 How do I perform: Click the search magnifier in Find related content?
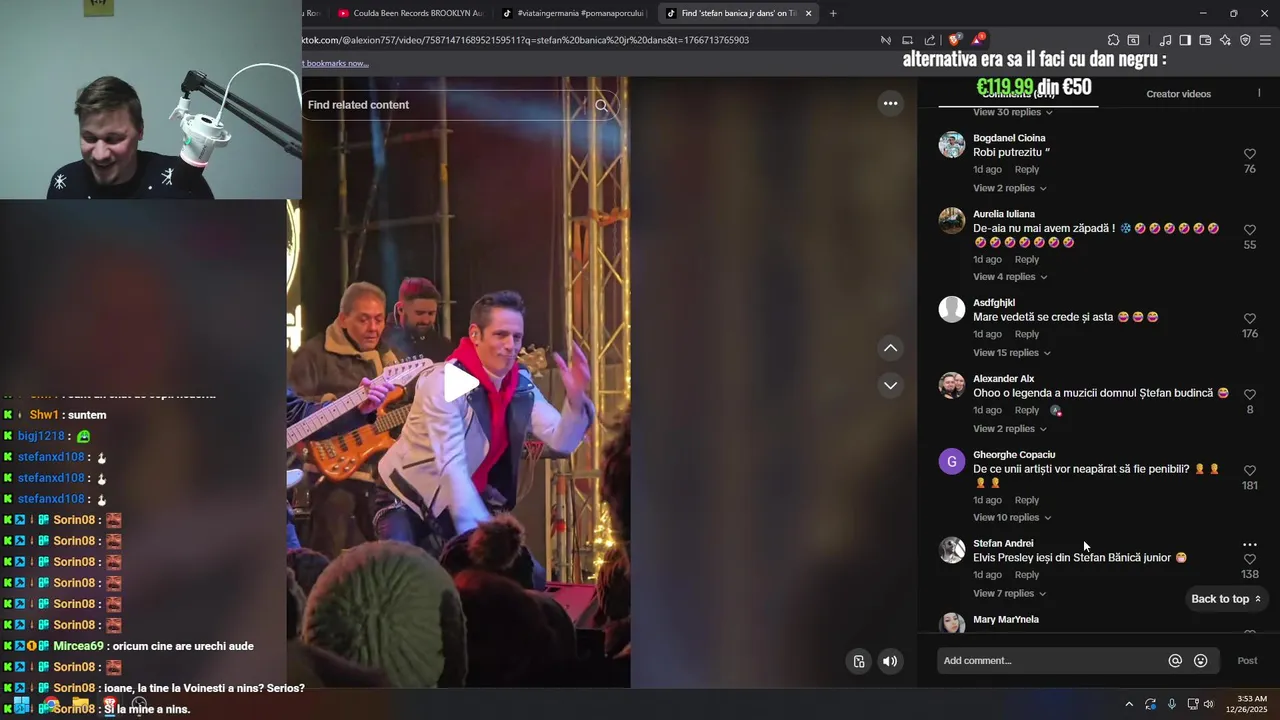pos(601,105)
